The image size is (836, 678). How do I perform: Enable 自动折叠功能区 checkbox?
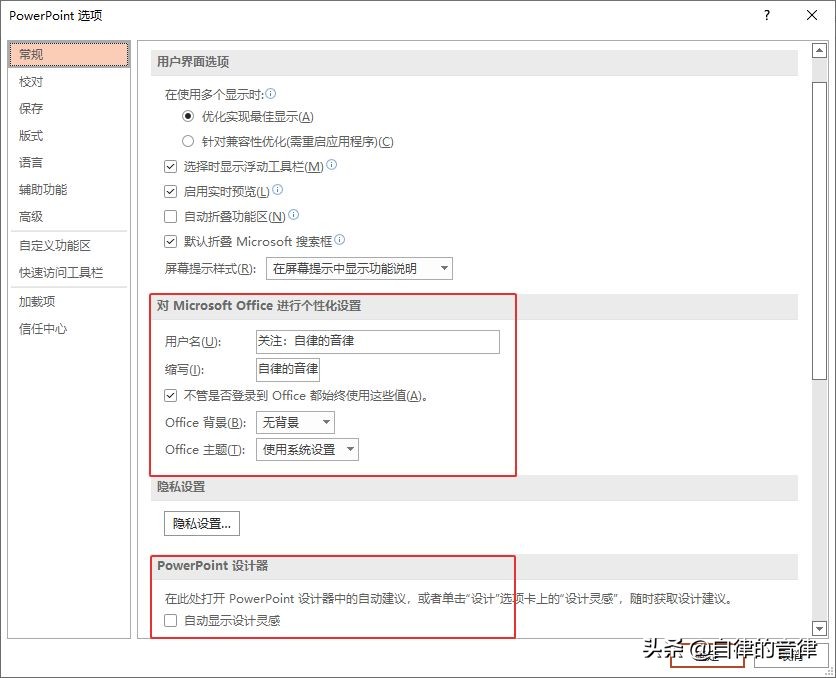[x=170, y=216]
